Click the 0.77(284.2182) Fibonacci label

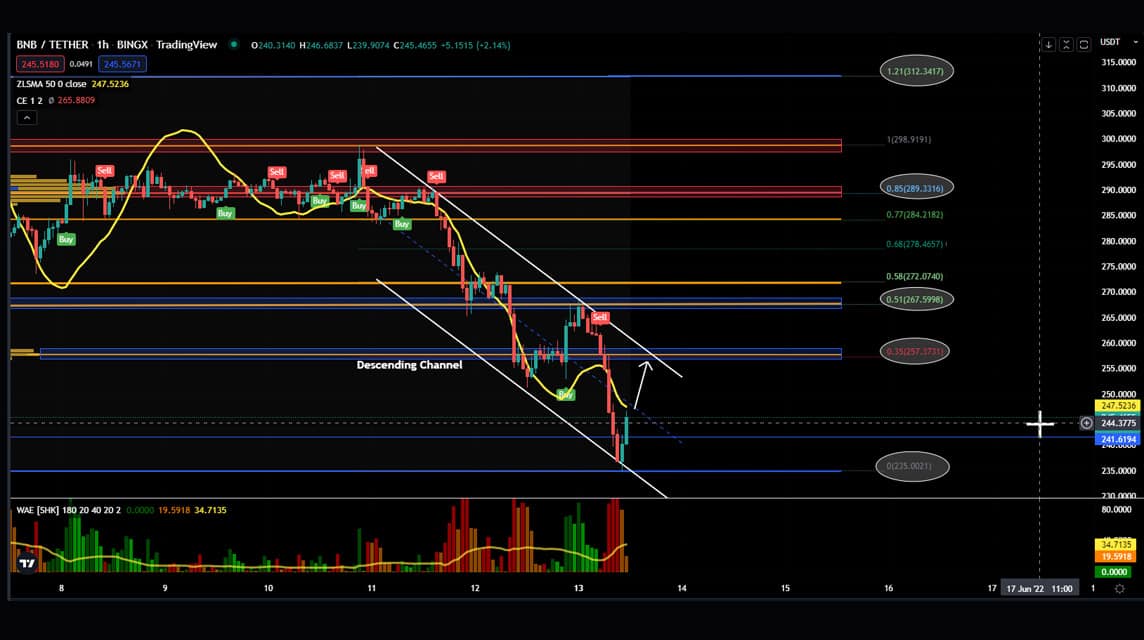[x=915, y=215]
